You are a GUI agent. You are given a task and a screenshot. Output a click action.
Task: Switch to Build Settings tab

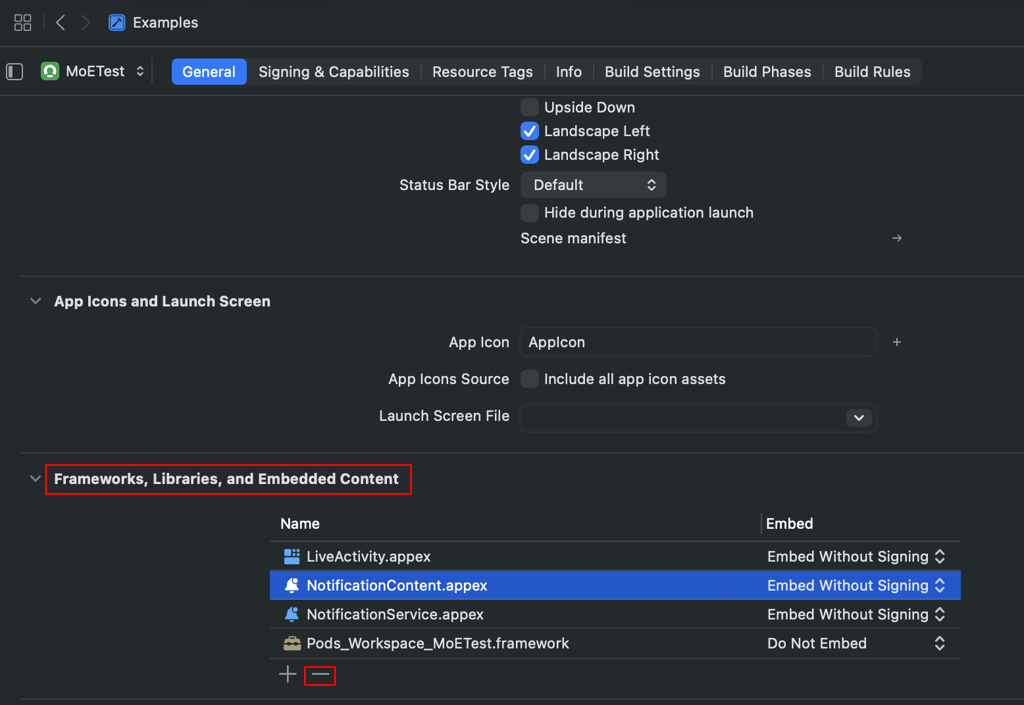(x=652, y=72)
